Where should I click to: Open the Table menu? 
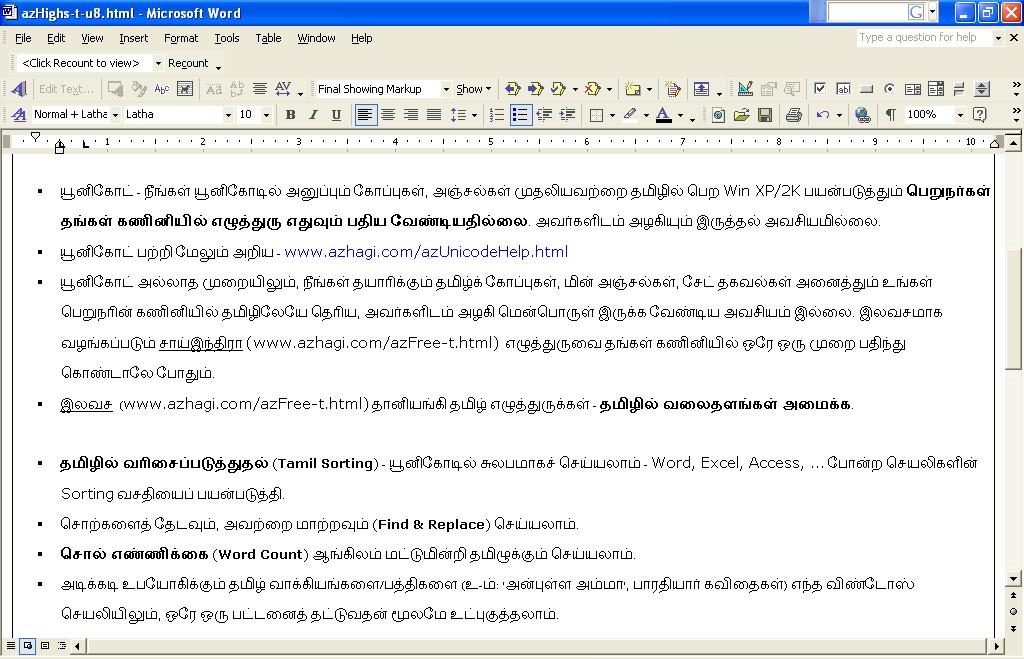point(268,38)
